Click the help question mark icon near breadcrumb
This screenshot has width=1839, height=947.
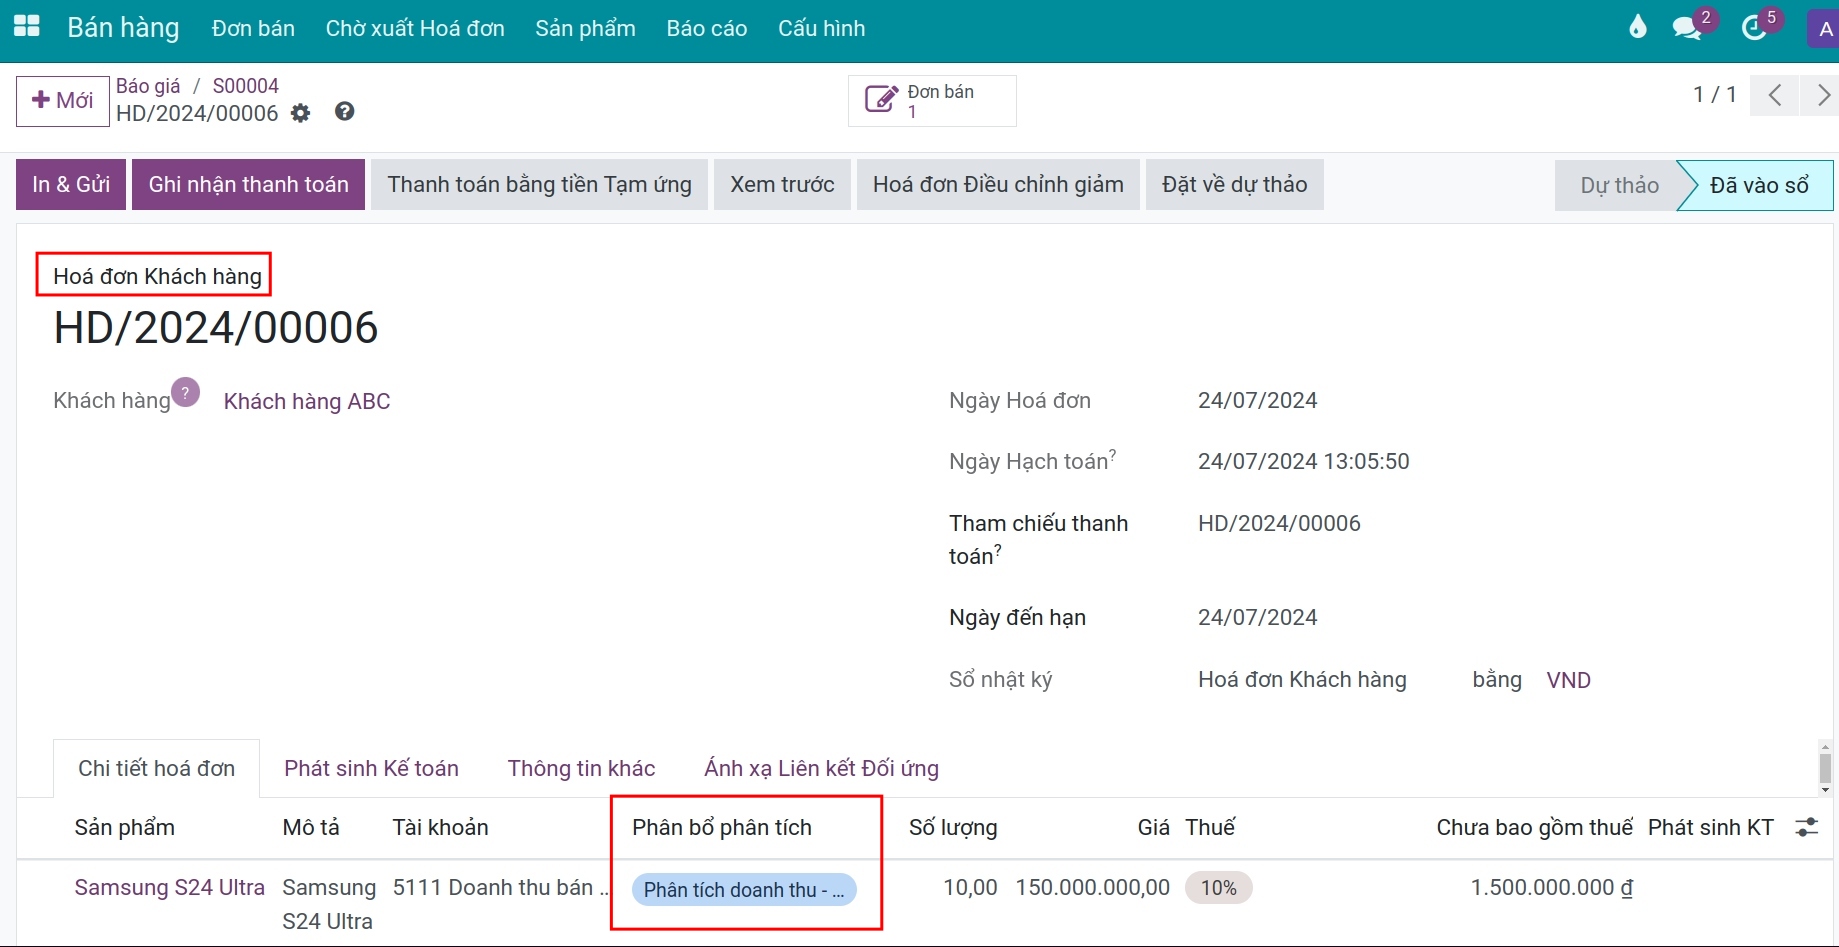click(345, 112)
